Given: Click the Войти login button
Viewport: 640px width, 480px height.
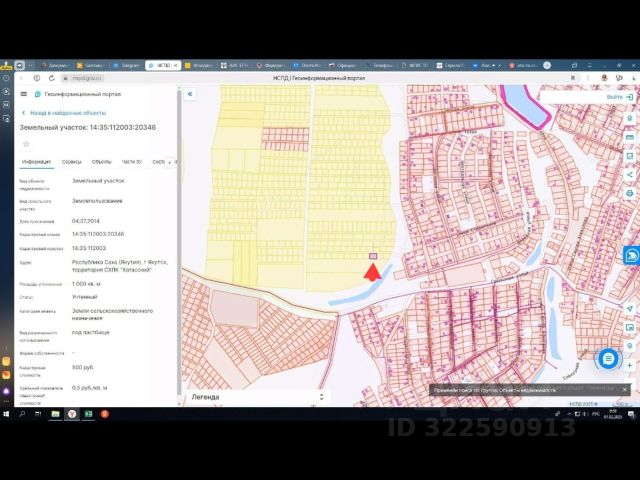Looking at the screenshot, I should (x=620, y=97).
